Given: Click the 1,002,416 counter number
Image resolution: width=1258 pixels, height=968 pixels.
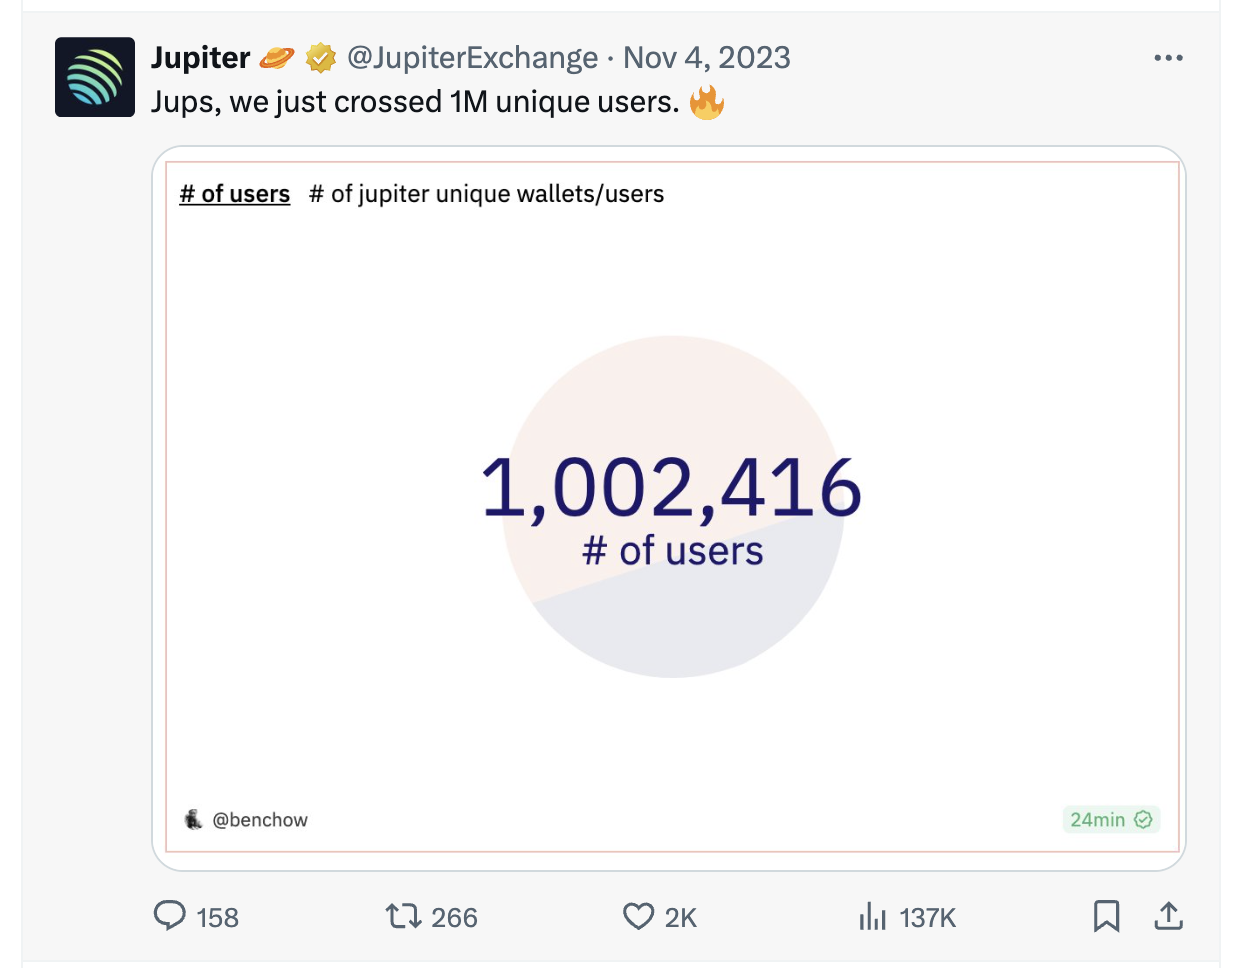Looking at the screenshot, I should click(671, 488).
